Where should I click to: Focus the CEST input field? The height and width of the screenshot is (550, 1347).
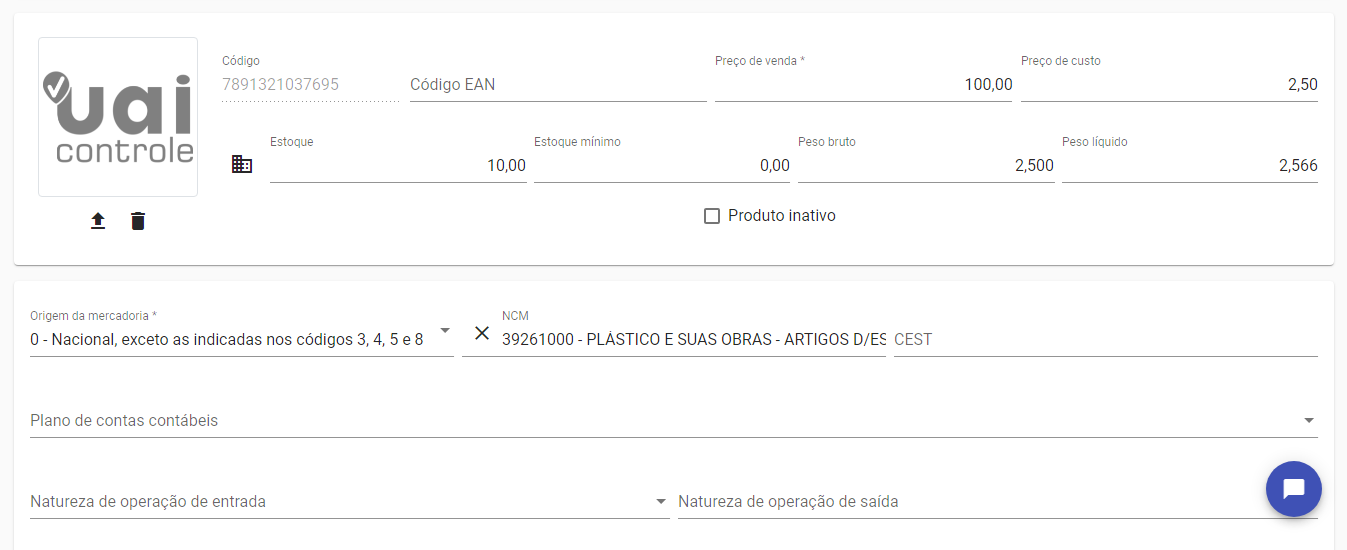pyautogui.click(x=1105, y=340)
